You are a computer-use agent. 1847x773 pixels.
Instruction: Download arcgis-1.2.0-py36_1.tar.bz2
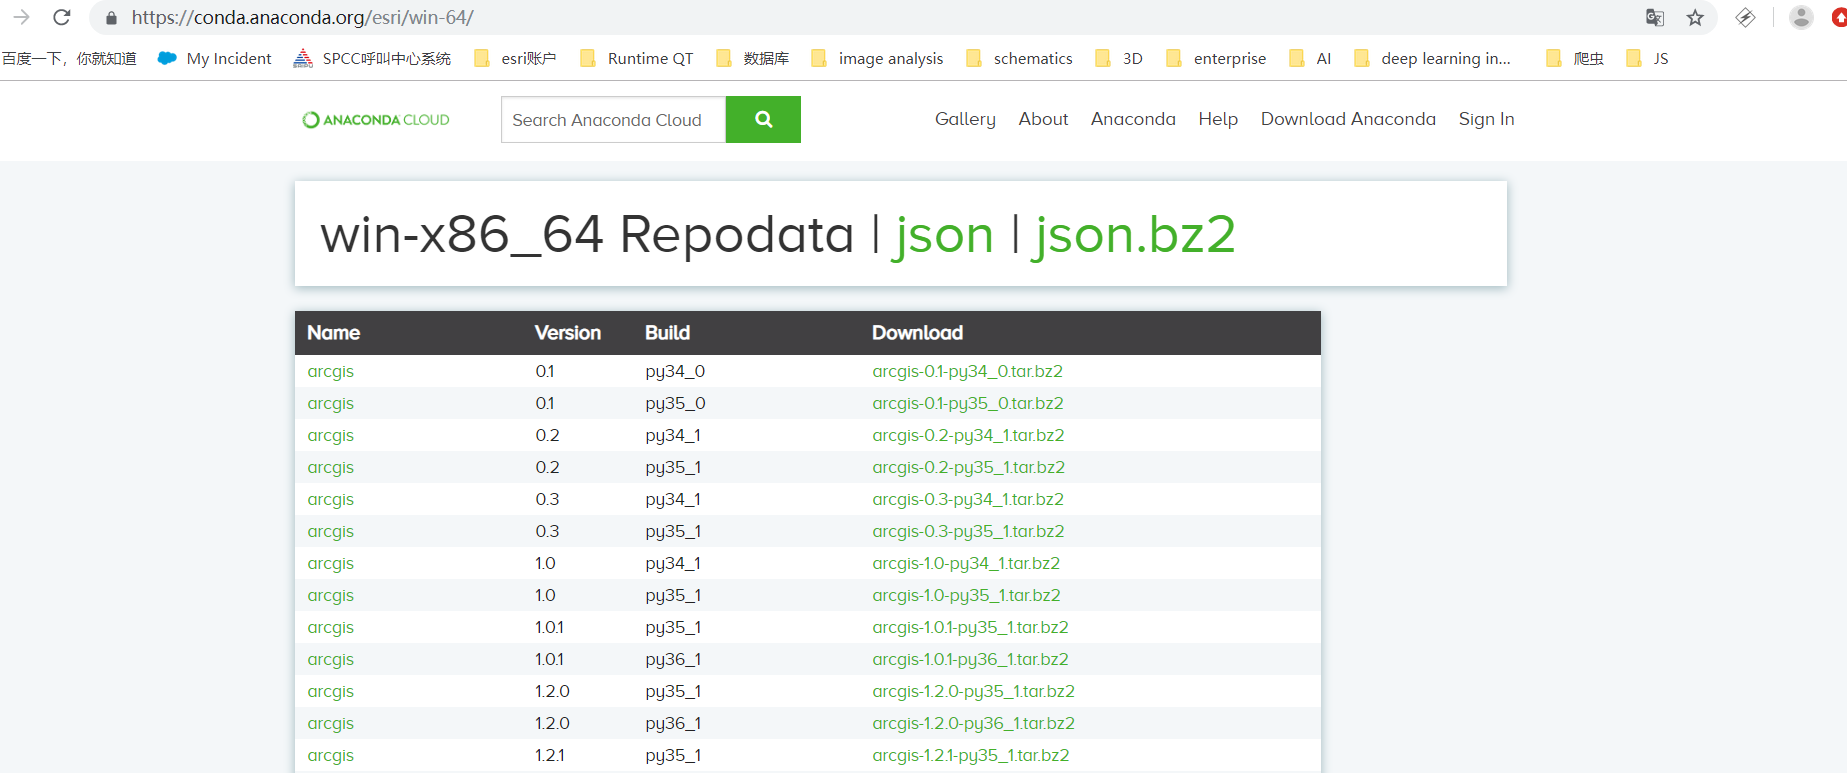973,723
